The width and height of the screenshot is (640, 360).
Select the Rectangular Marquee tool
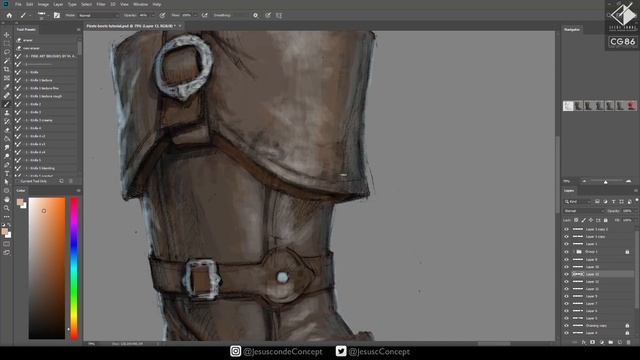(x=7, y=44)
